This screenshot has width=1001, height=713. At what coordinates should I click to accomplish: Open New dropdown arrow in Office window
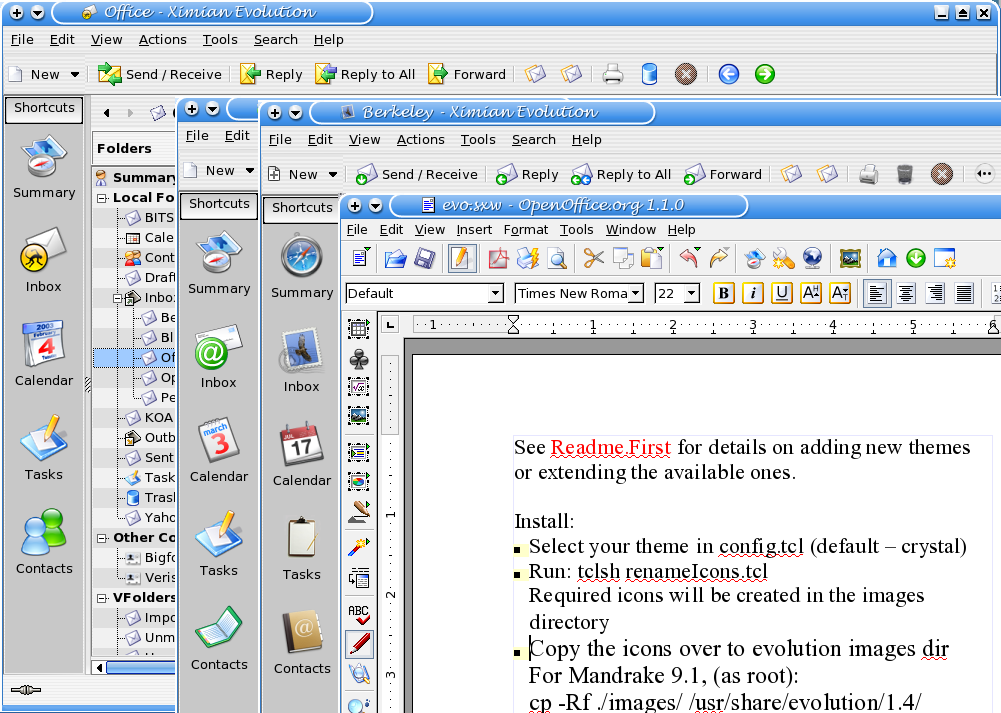(75, 74)
